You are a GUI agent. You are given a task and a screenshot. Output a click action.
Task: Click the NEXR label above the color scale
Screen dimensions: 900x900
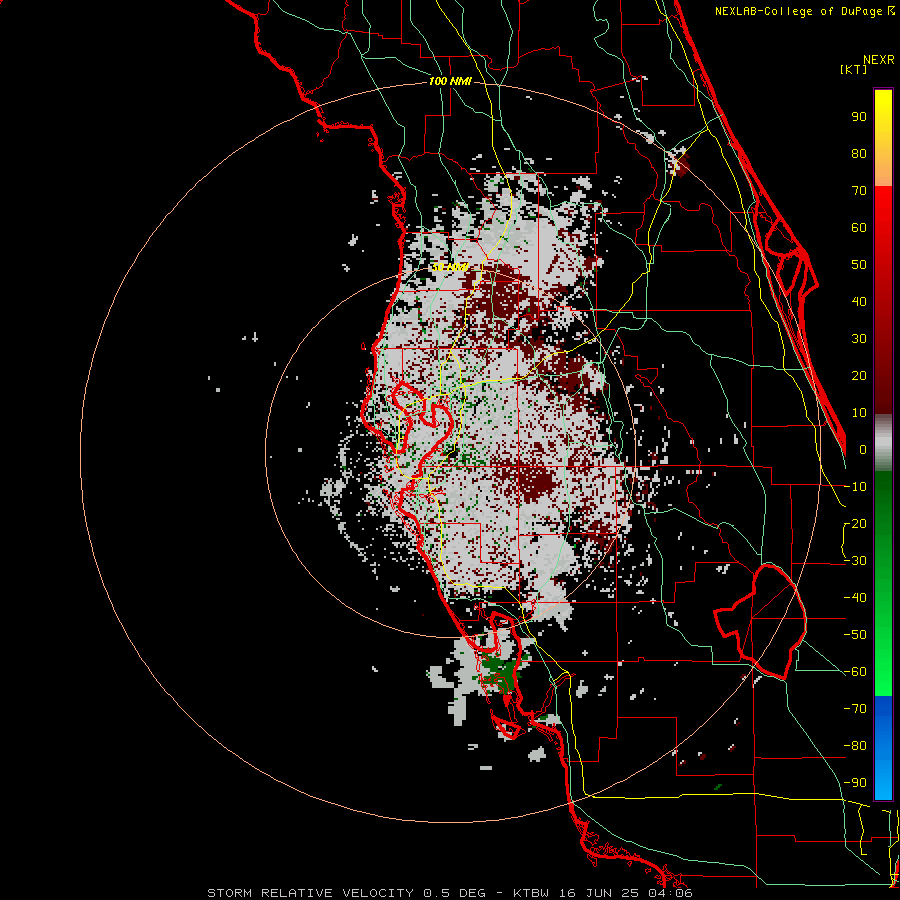[x=879, y=60]
